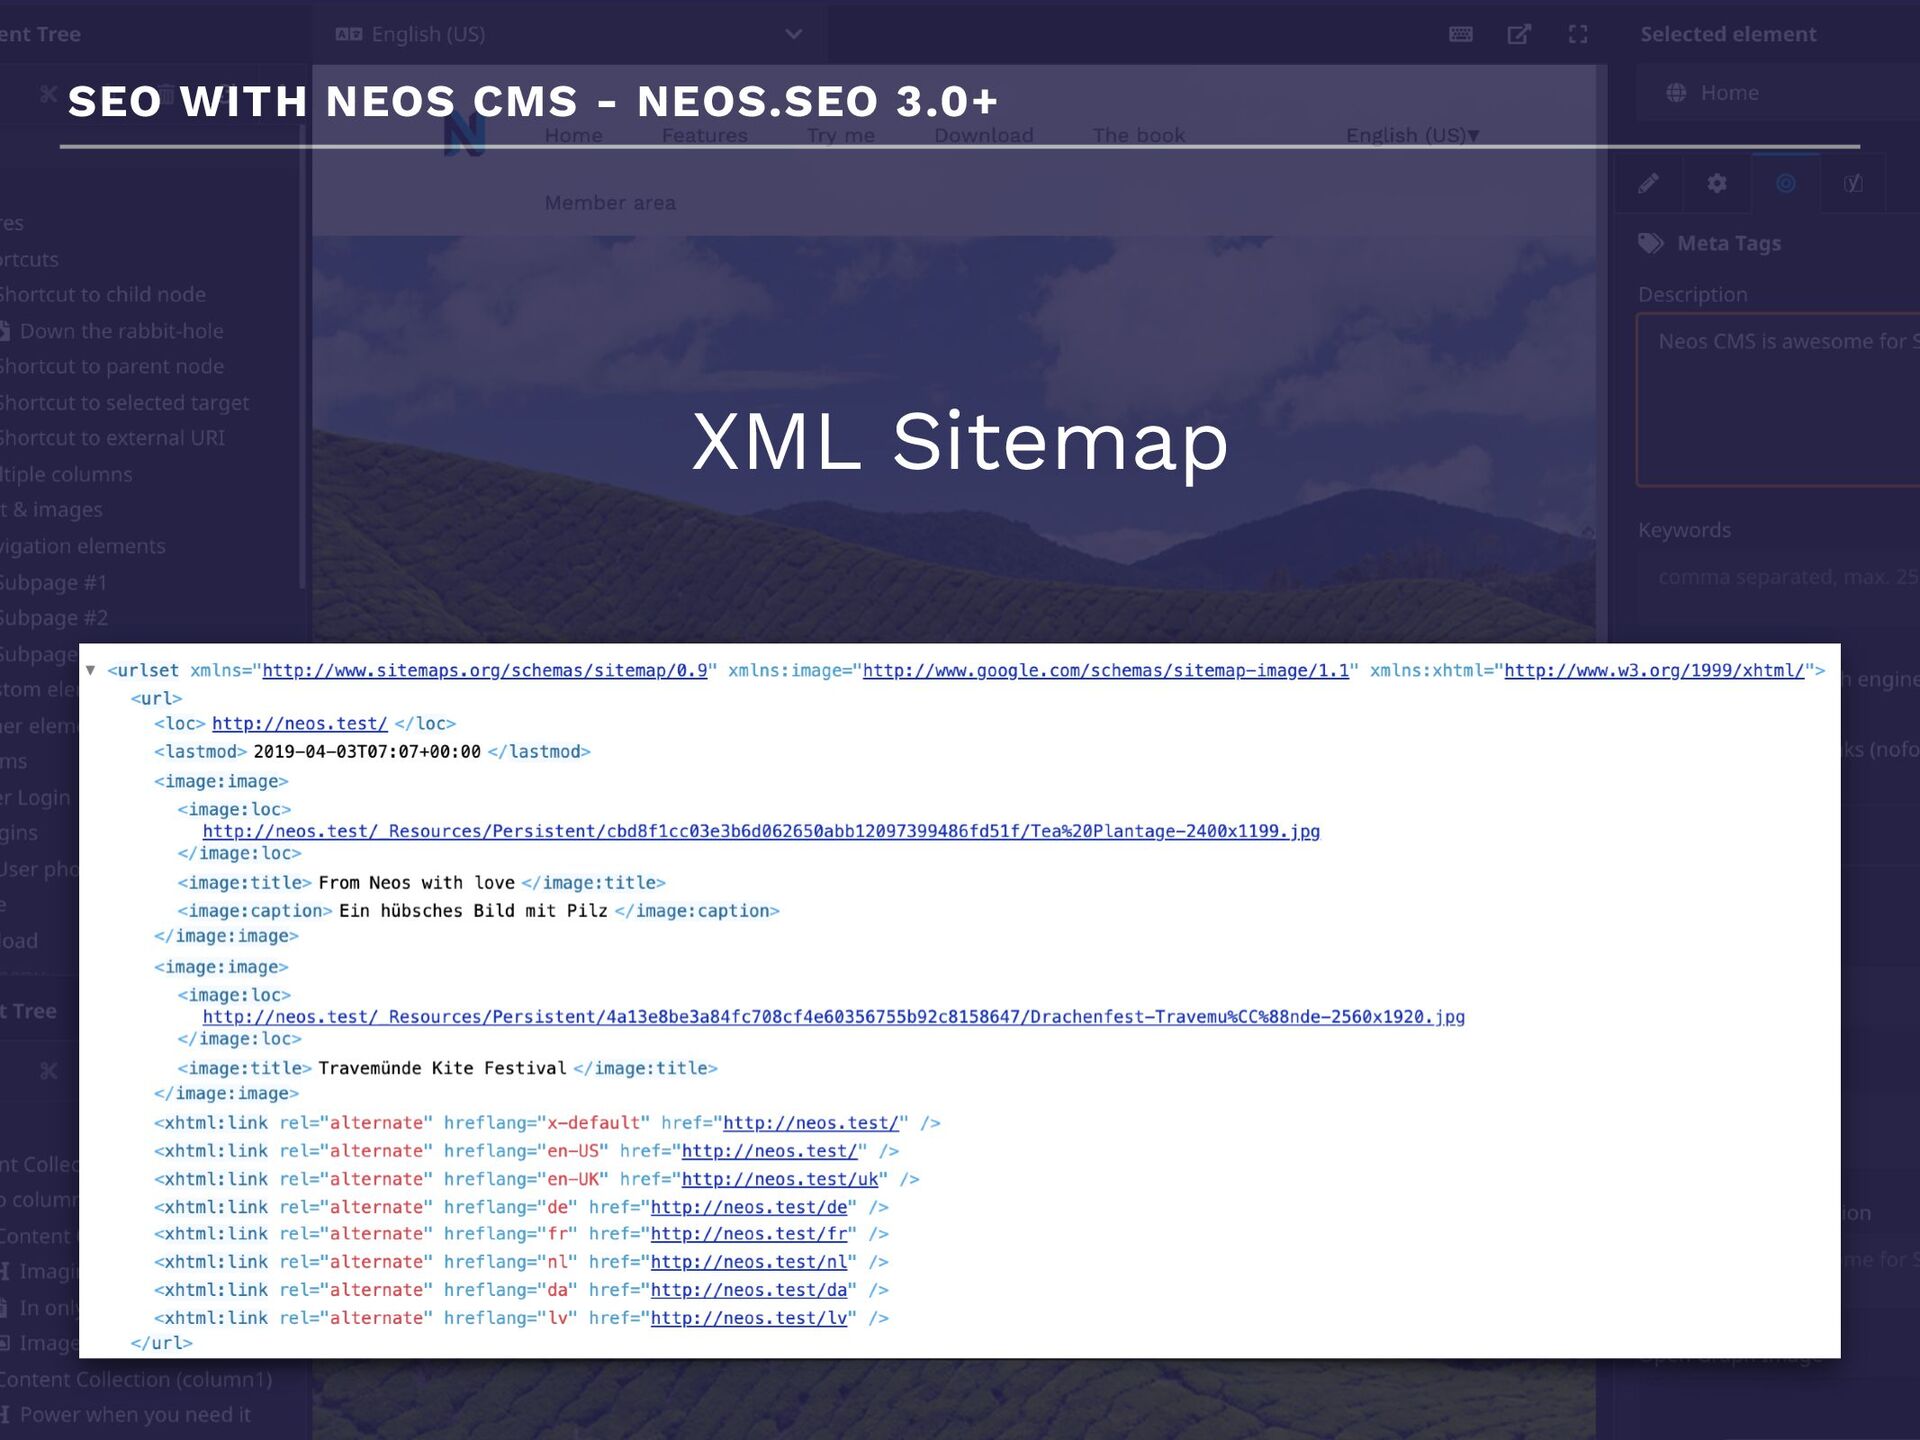Click Features in the site navigation
Viewport: 1920px width, 1440px height.
point(704,135)
